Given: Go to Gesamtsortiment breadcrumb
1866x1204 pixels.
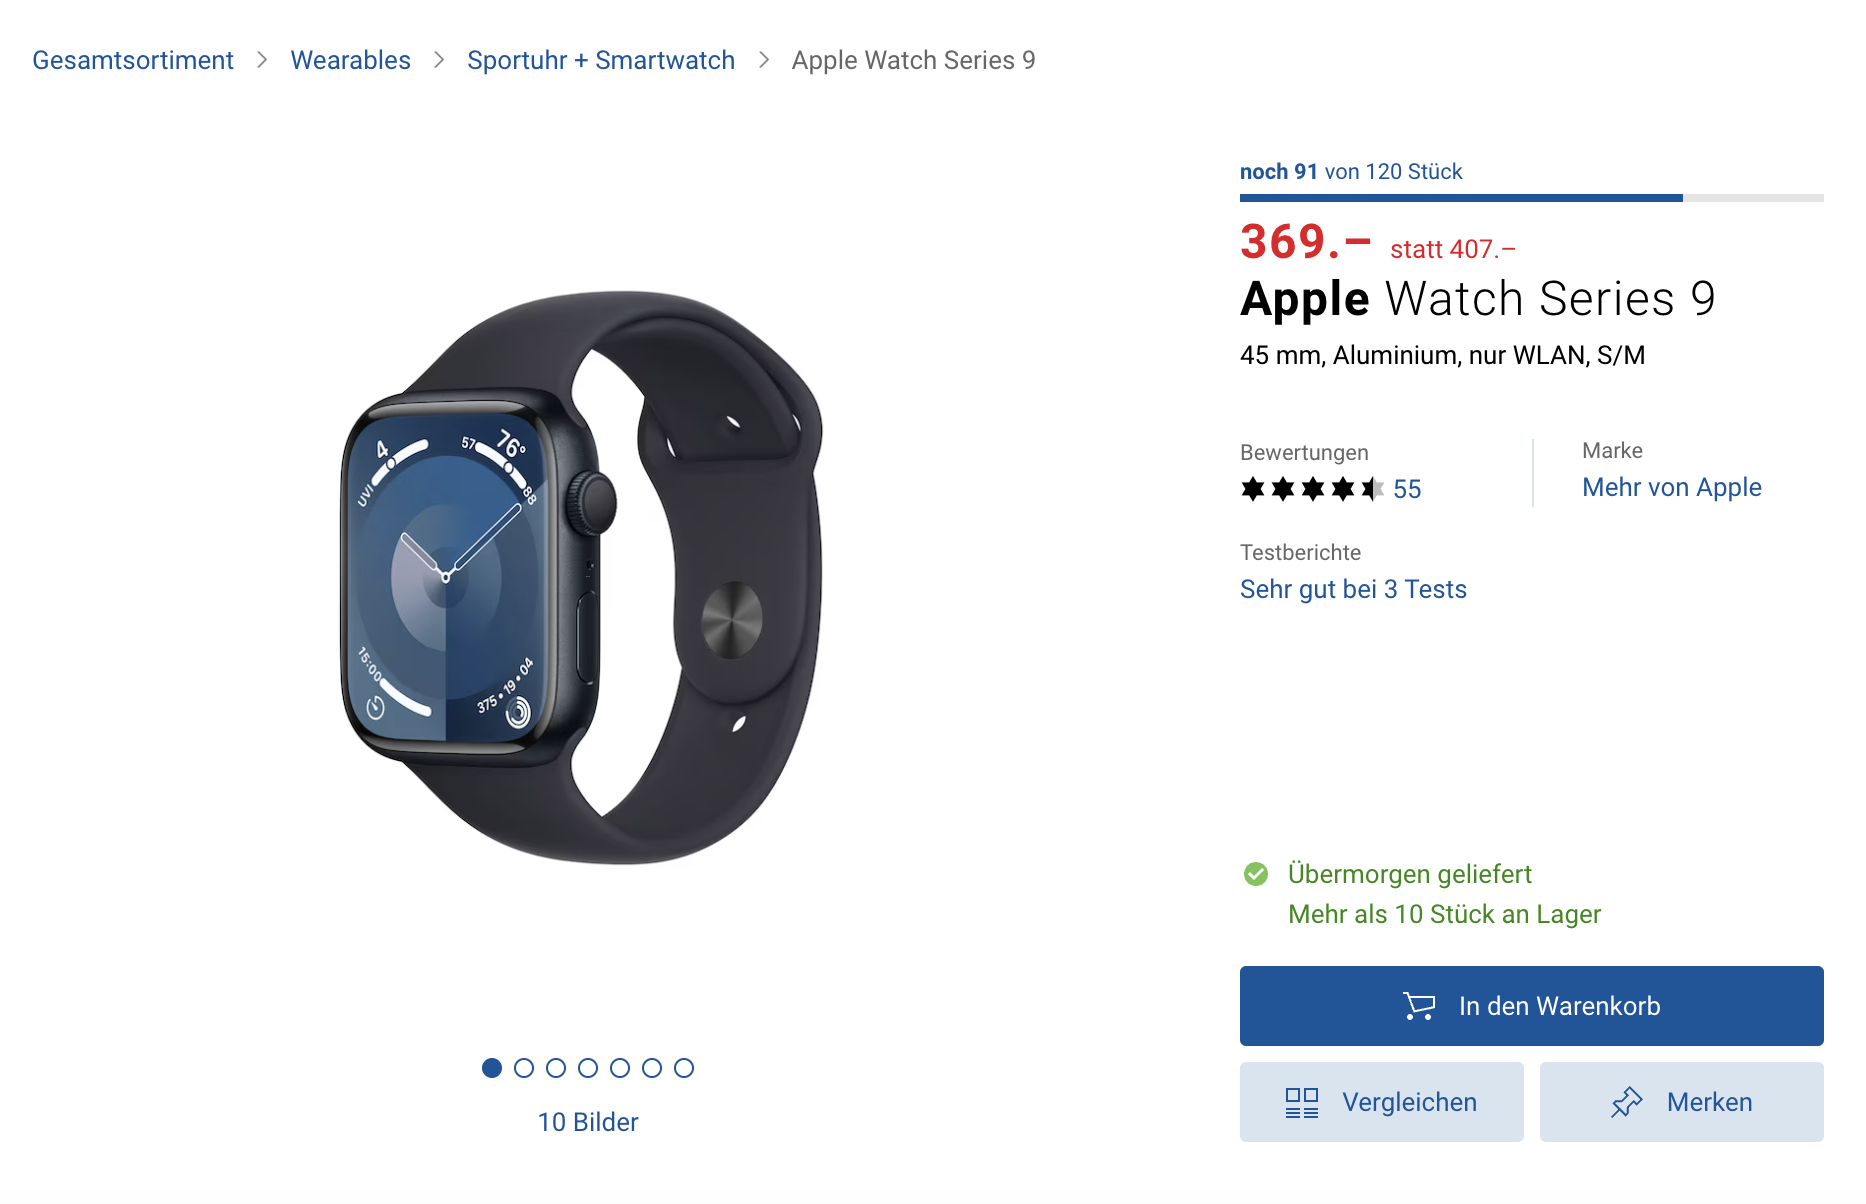Looking at the screenshot, I should [x=133, y=60].
